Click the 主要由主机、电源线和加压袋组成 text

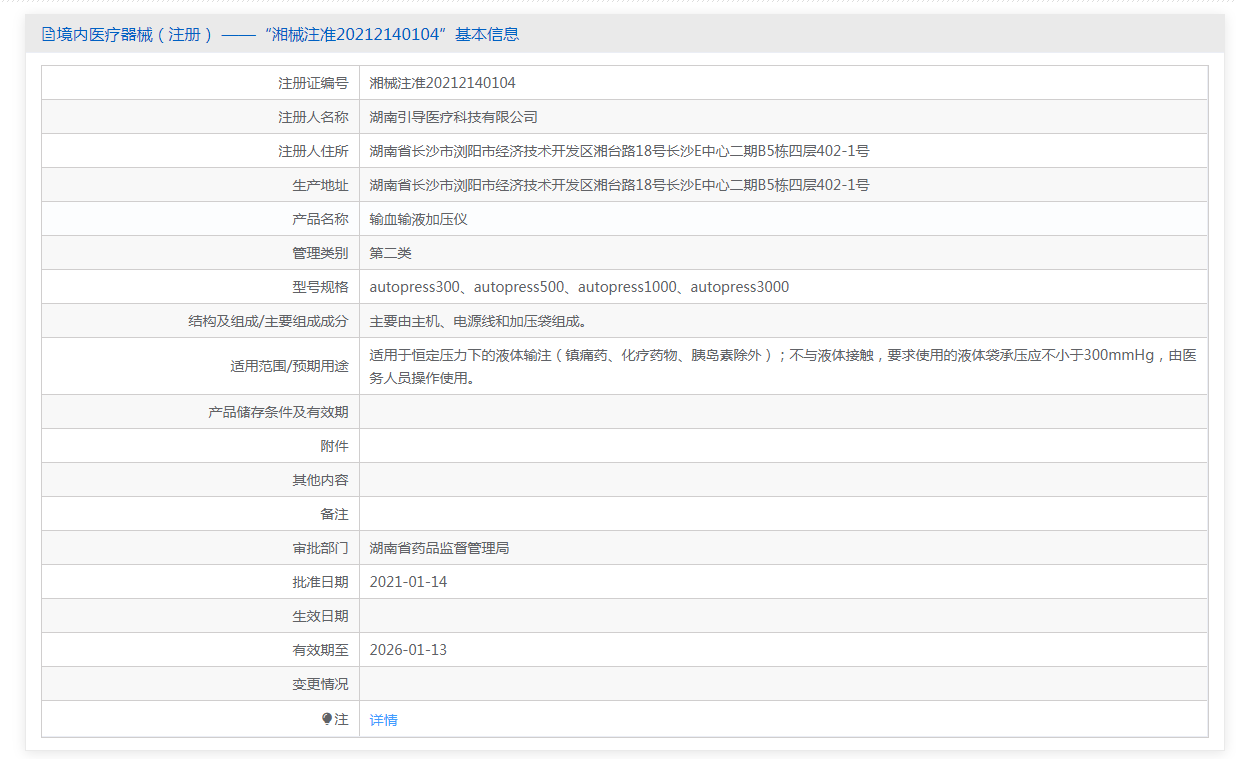click(x=477, y=321)
